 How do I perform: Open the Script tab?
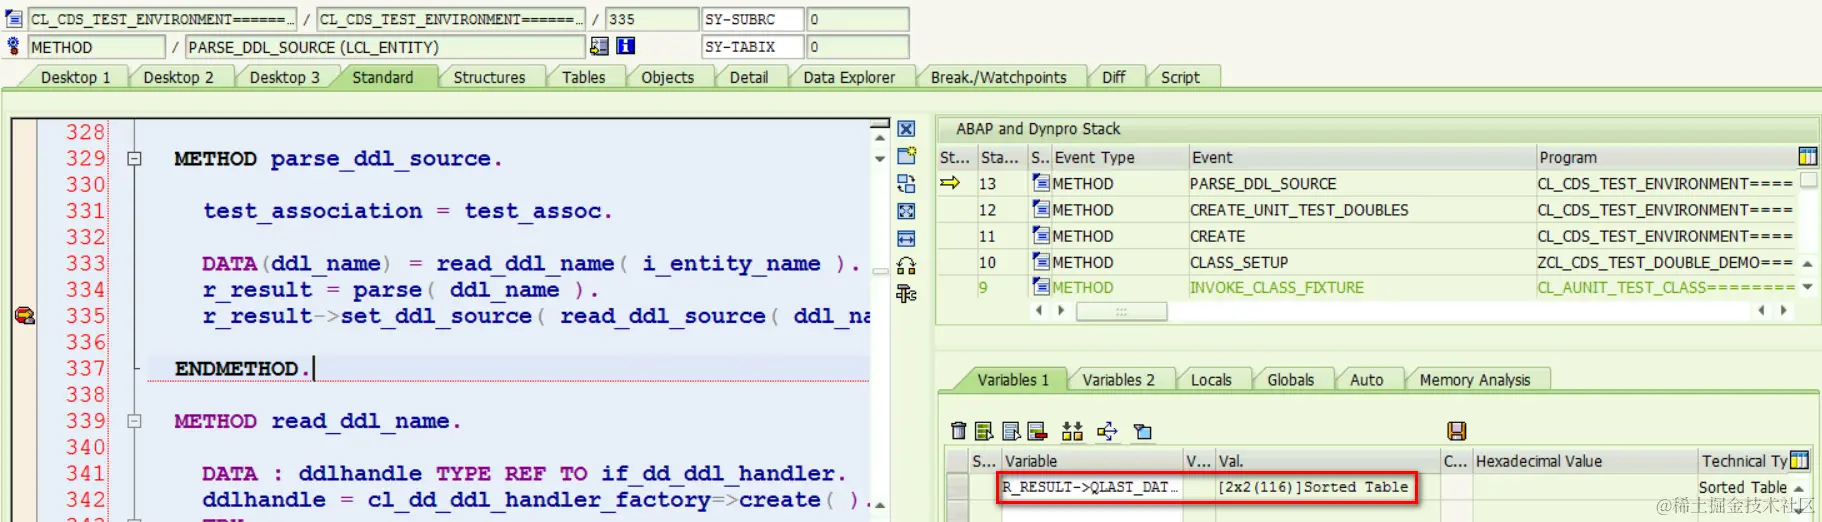click(x=1180, y=77)
